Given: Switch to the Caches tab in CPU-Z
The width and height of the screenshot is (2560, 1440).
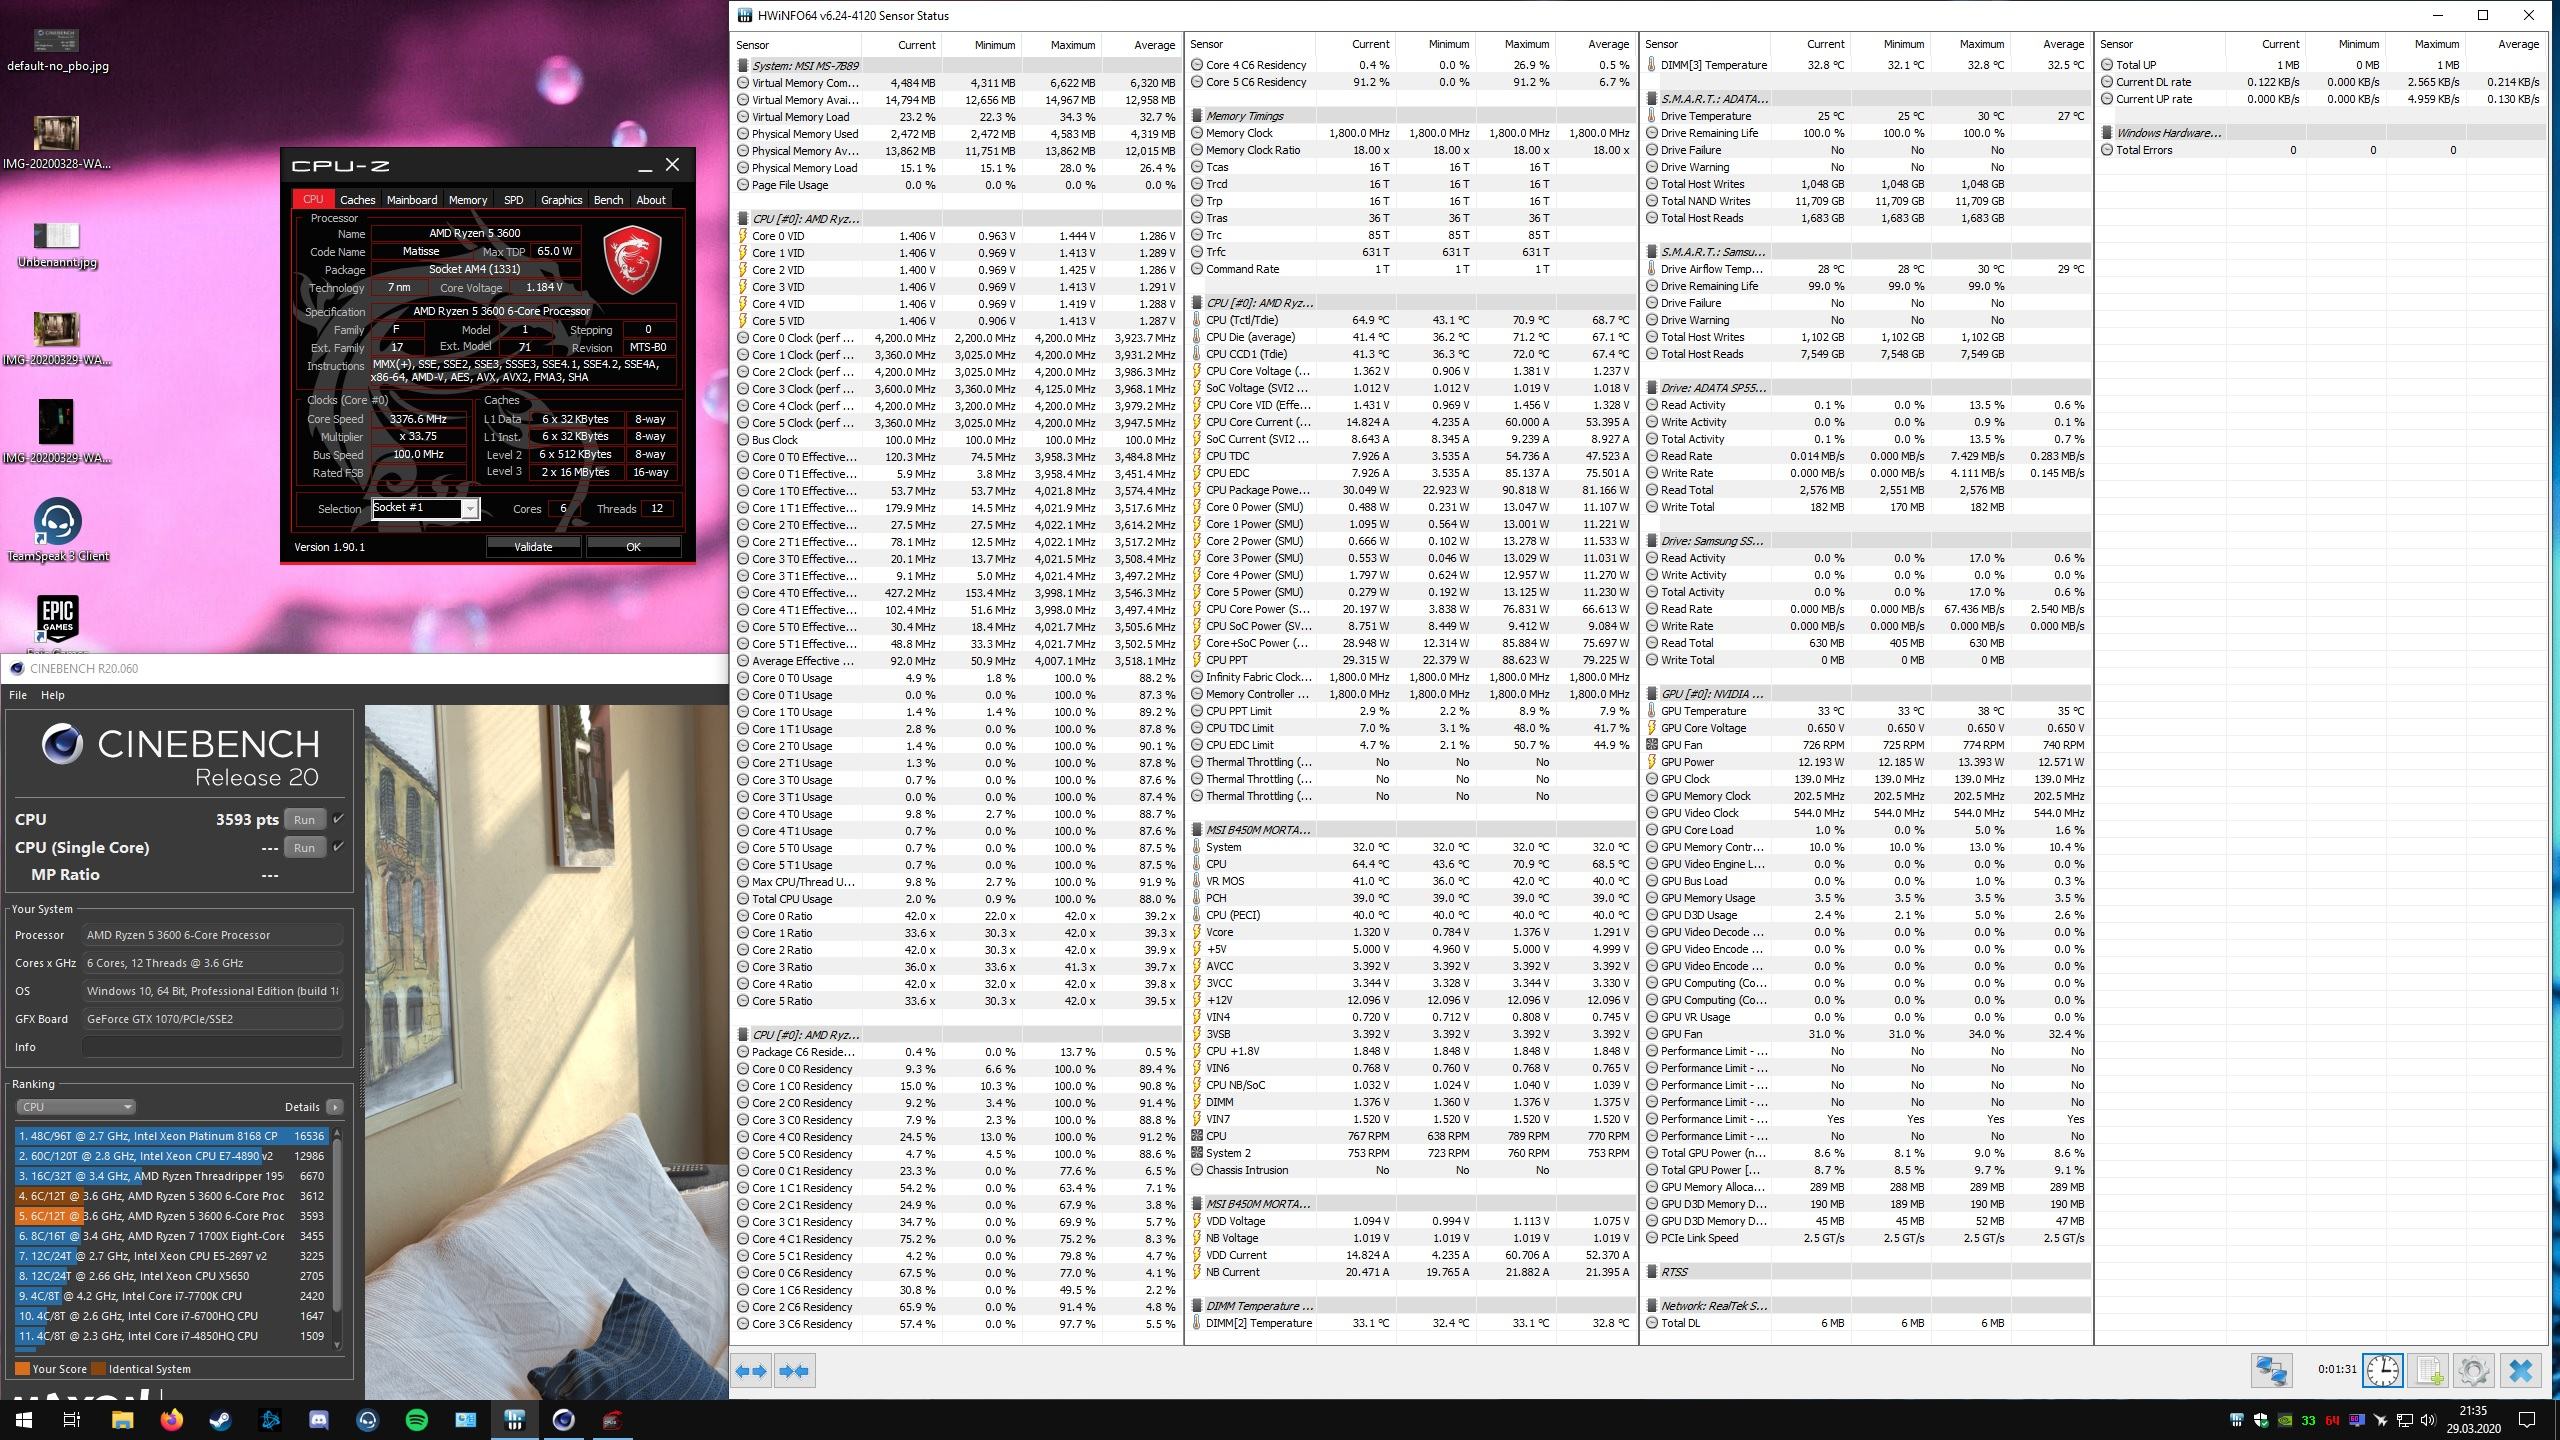Looking at the screenshot, I should 357,200.
